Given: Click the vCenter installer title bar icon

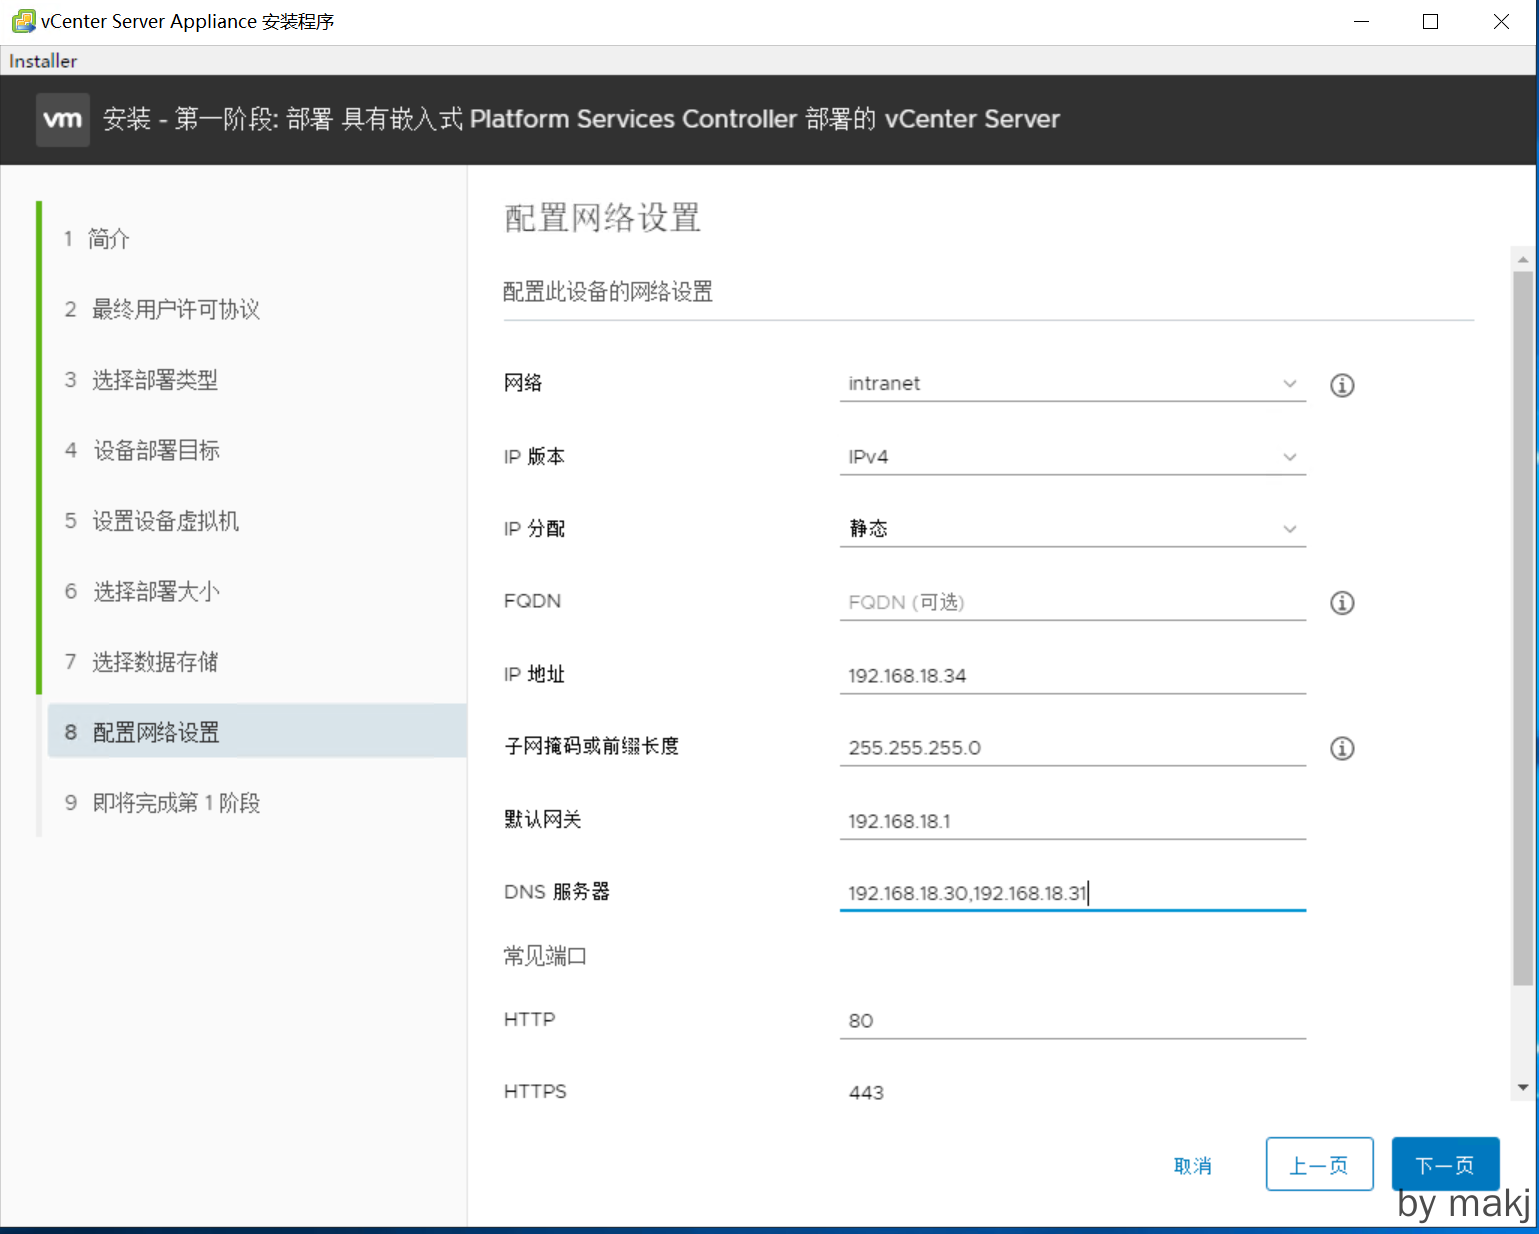Looking at the screenshot, I should (x=22, y=21).
